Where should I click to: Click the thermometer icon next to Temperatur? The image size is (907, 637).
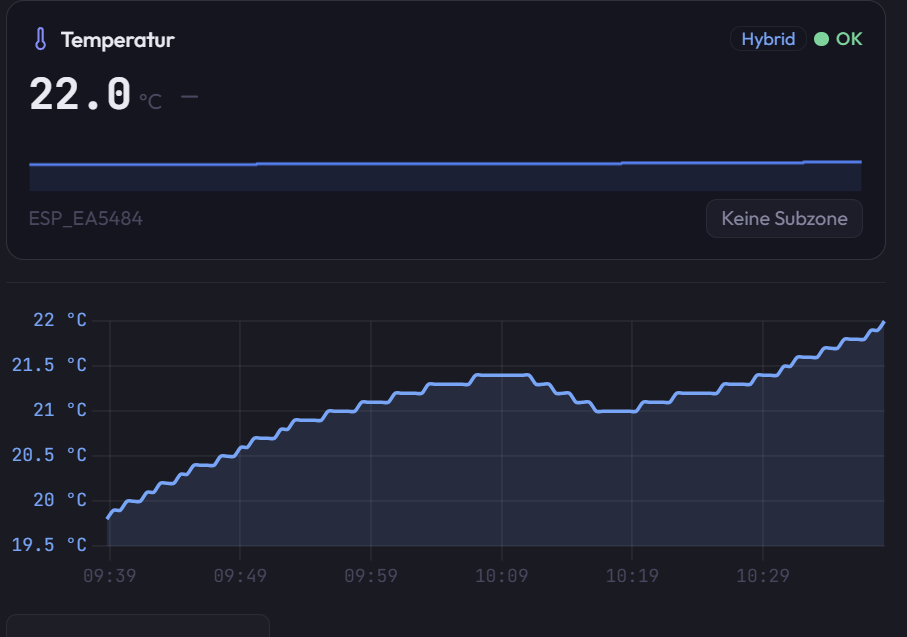[38, 39]
